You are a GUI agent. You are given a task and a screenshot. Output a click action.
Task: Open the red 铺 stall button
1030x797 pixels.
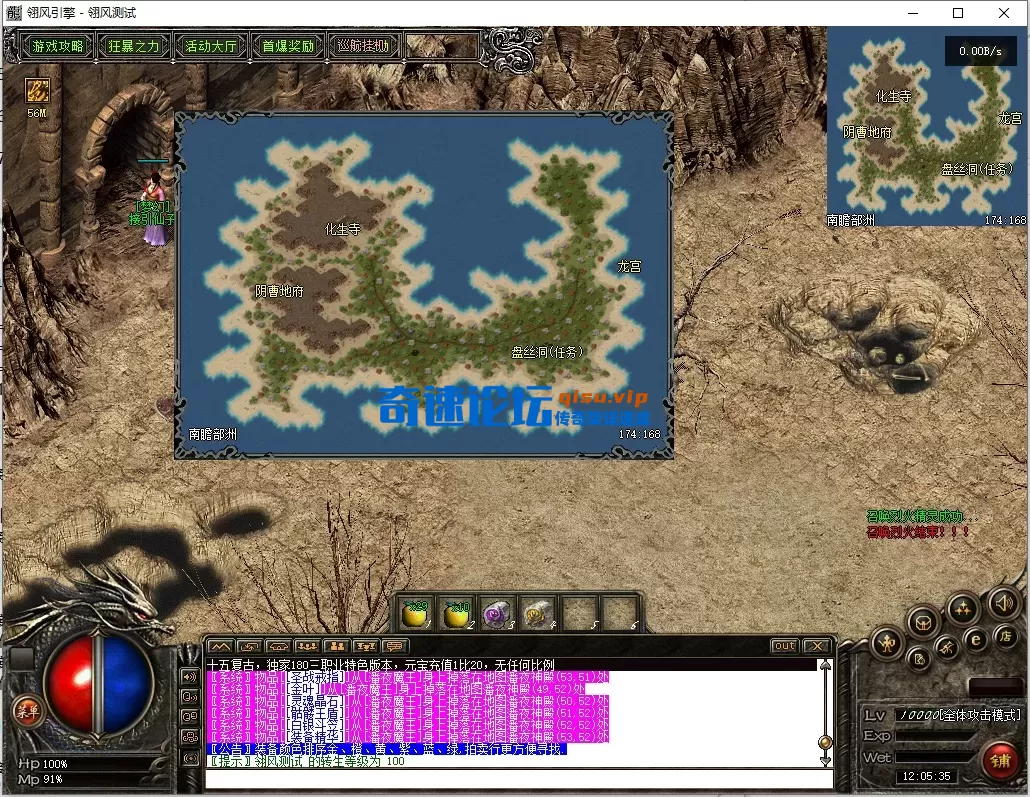pos(1000,760)
